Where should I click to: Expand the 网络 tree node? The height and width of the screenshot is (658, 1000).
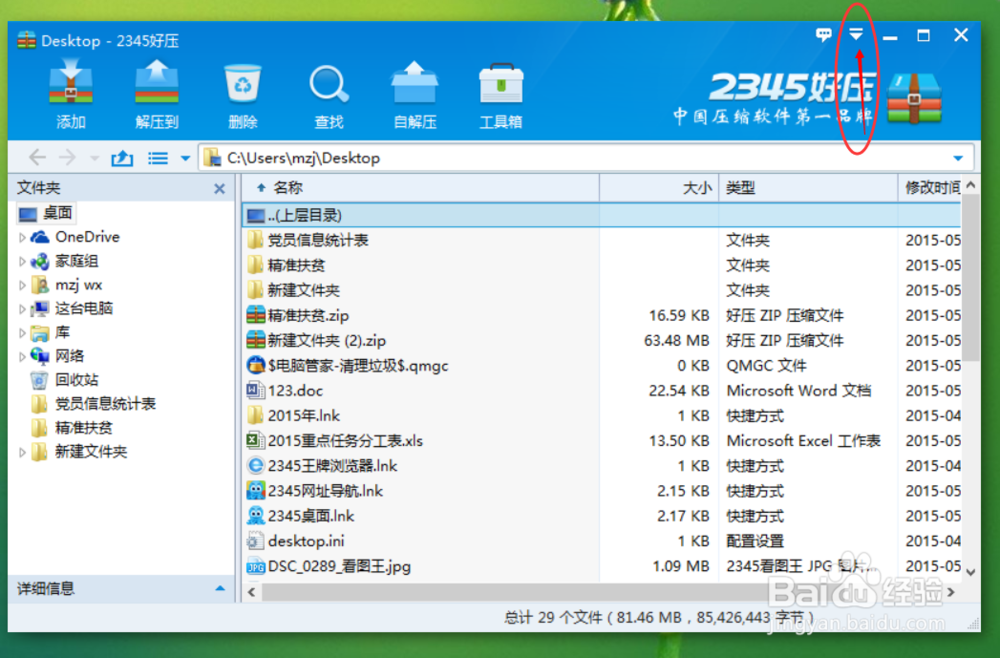pos(22,356)
